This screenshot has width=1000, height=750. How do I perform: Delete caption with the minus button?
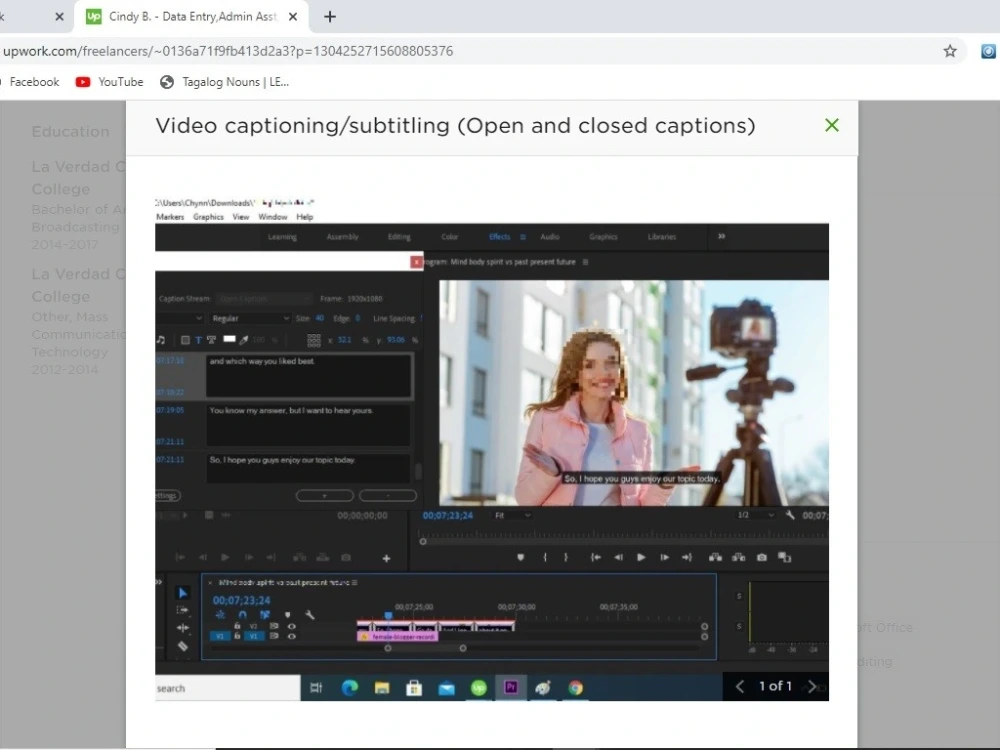[x=388, y=496]
